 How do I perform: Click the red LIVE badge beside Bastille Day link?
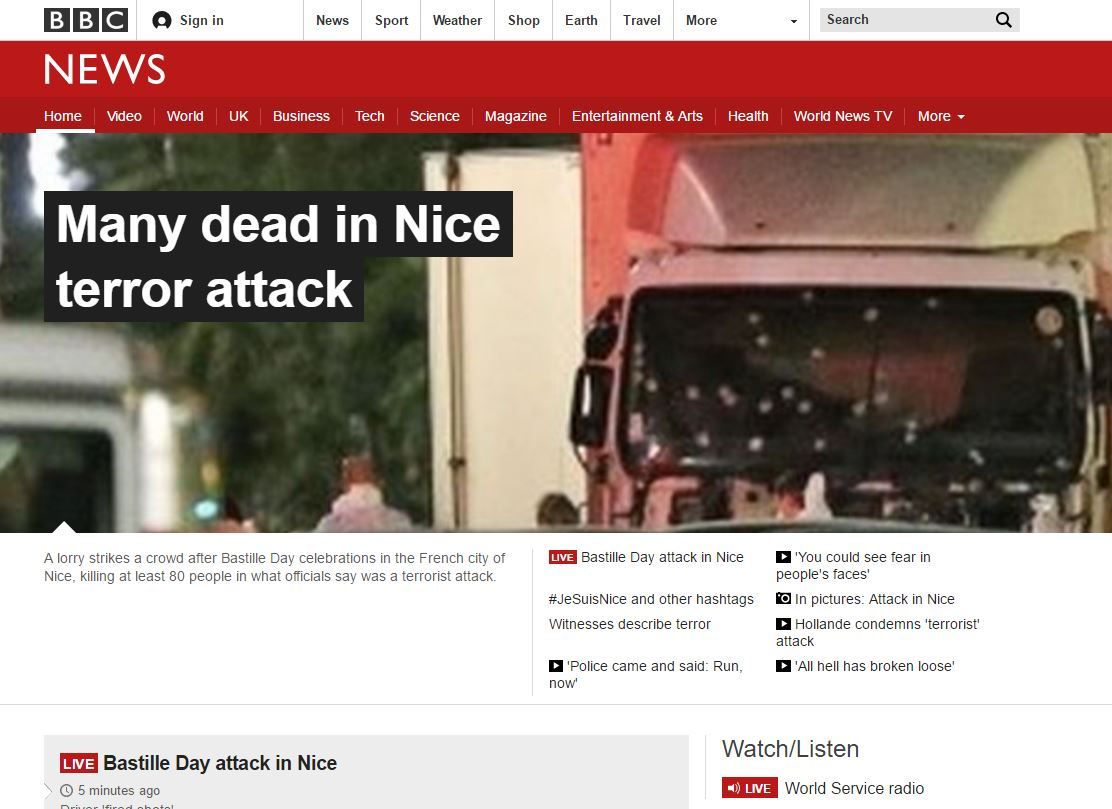coord(562,558)
